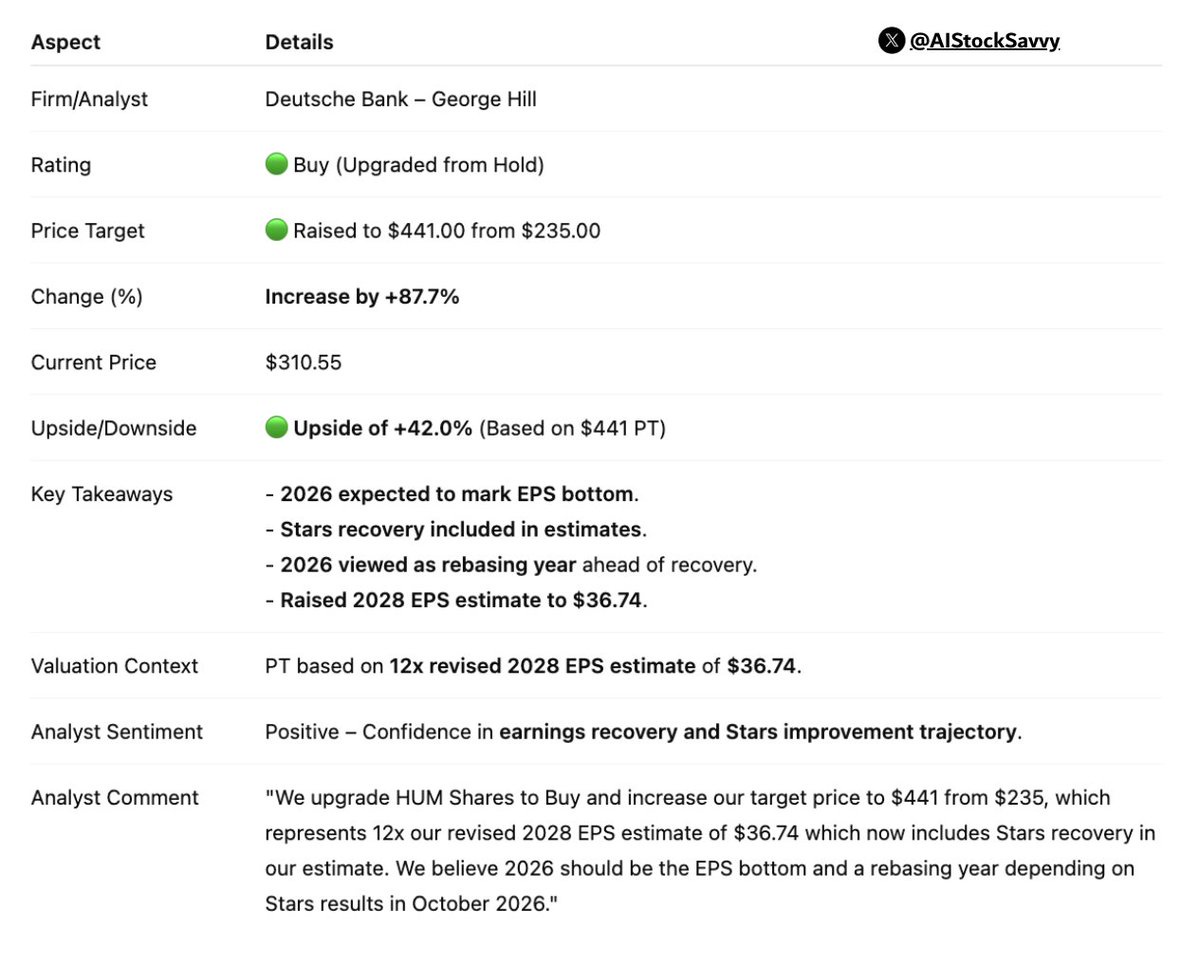Image resolution: width=1199 pixels, height=966 pixels.
Task: Click Raised 2028 EPS estimate to $36.74 line
Action: click(457, 600)
